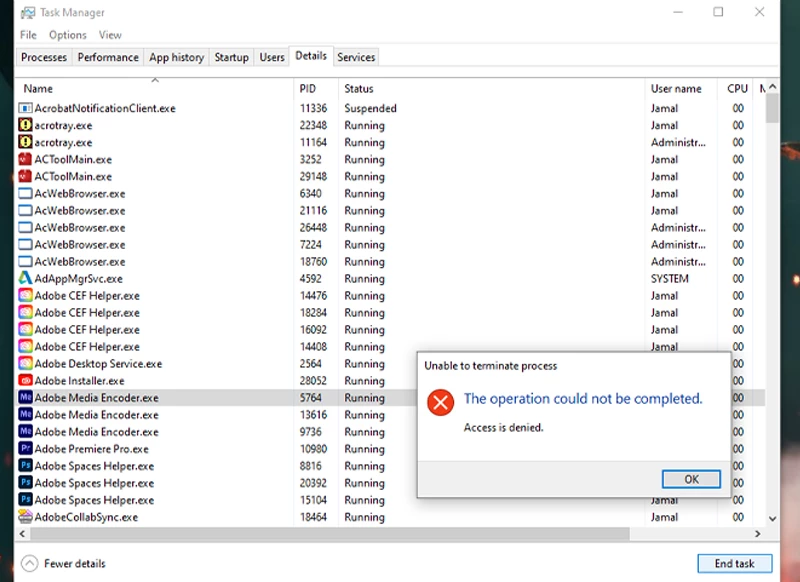Screen dimensions: 800x582
Task: Click icon of Adobe Spaces Helper.exe PID 20392
Action: [25, 483]
